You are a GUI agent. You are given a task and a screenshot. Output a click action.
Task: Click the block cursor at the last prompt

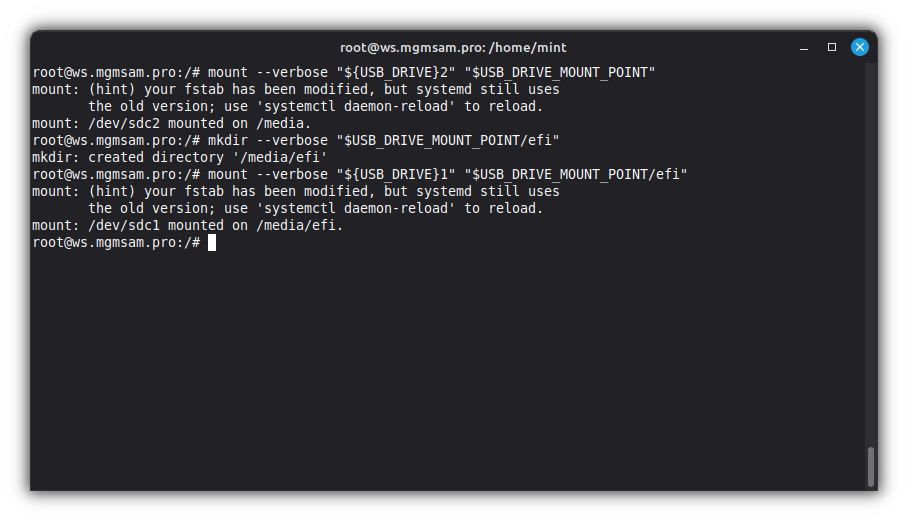point(212,243)
